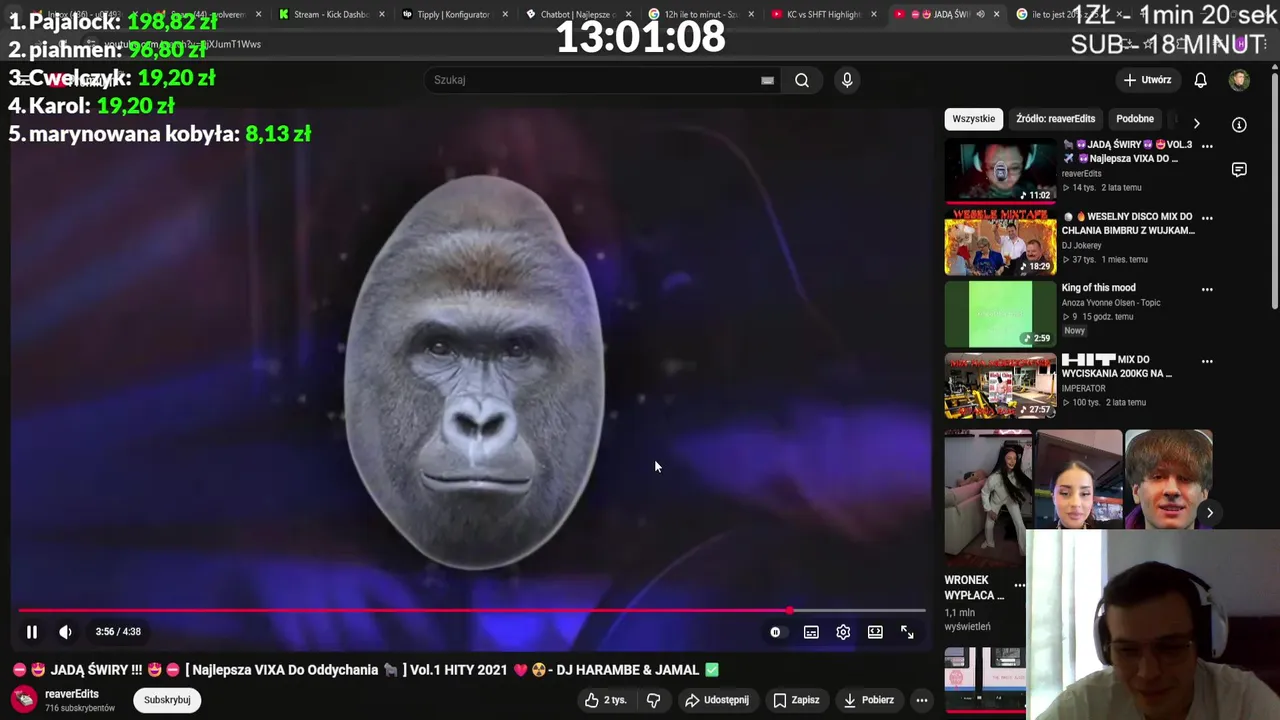1280x720 pixels.
Task: Open the chat icon on the right edge
Action: 1239,170
